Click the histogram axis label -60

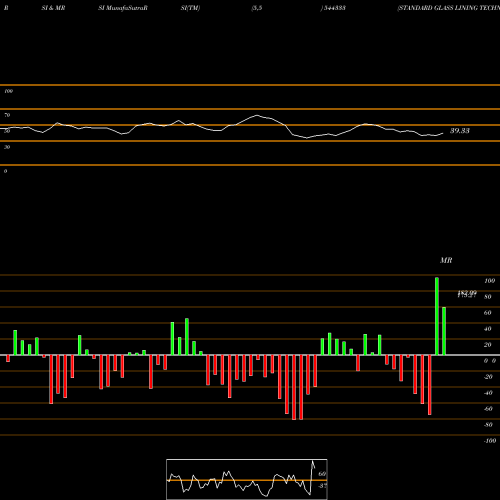pos(488,409)
